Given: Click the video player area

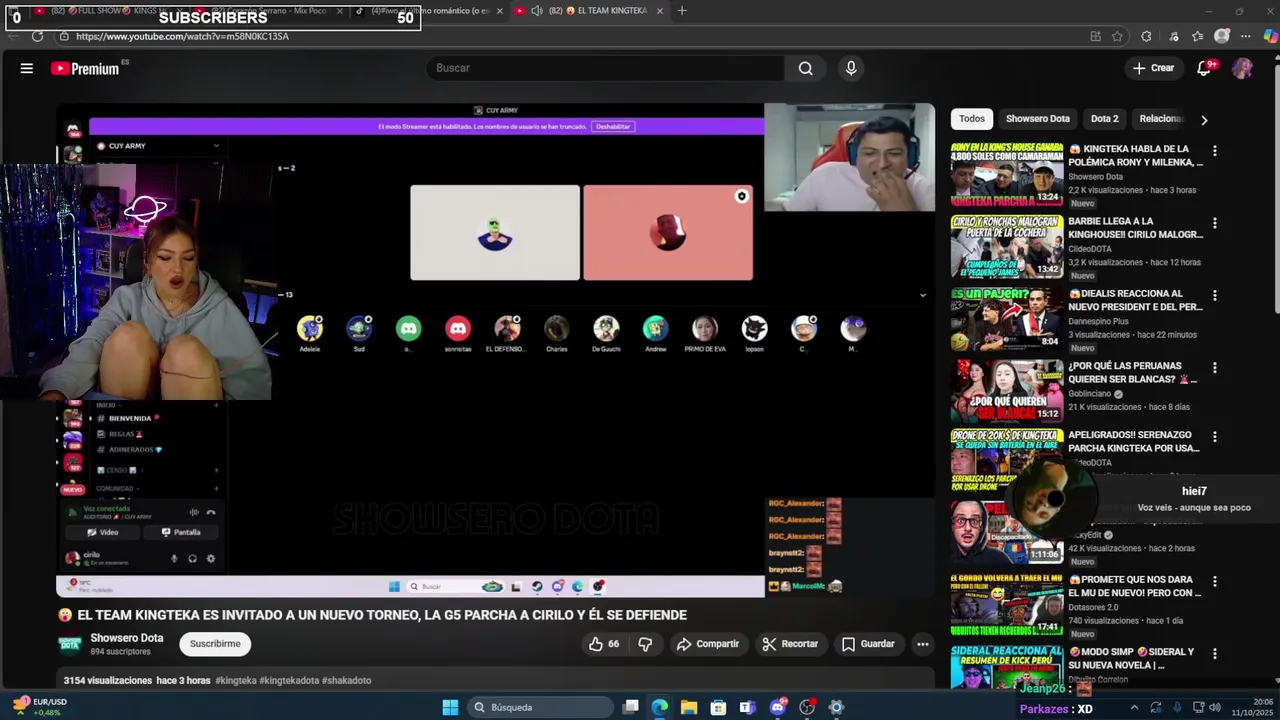Looking at the screenshot, I should coord(495,350).
